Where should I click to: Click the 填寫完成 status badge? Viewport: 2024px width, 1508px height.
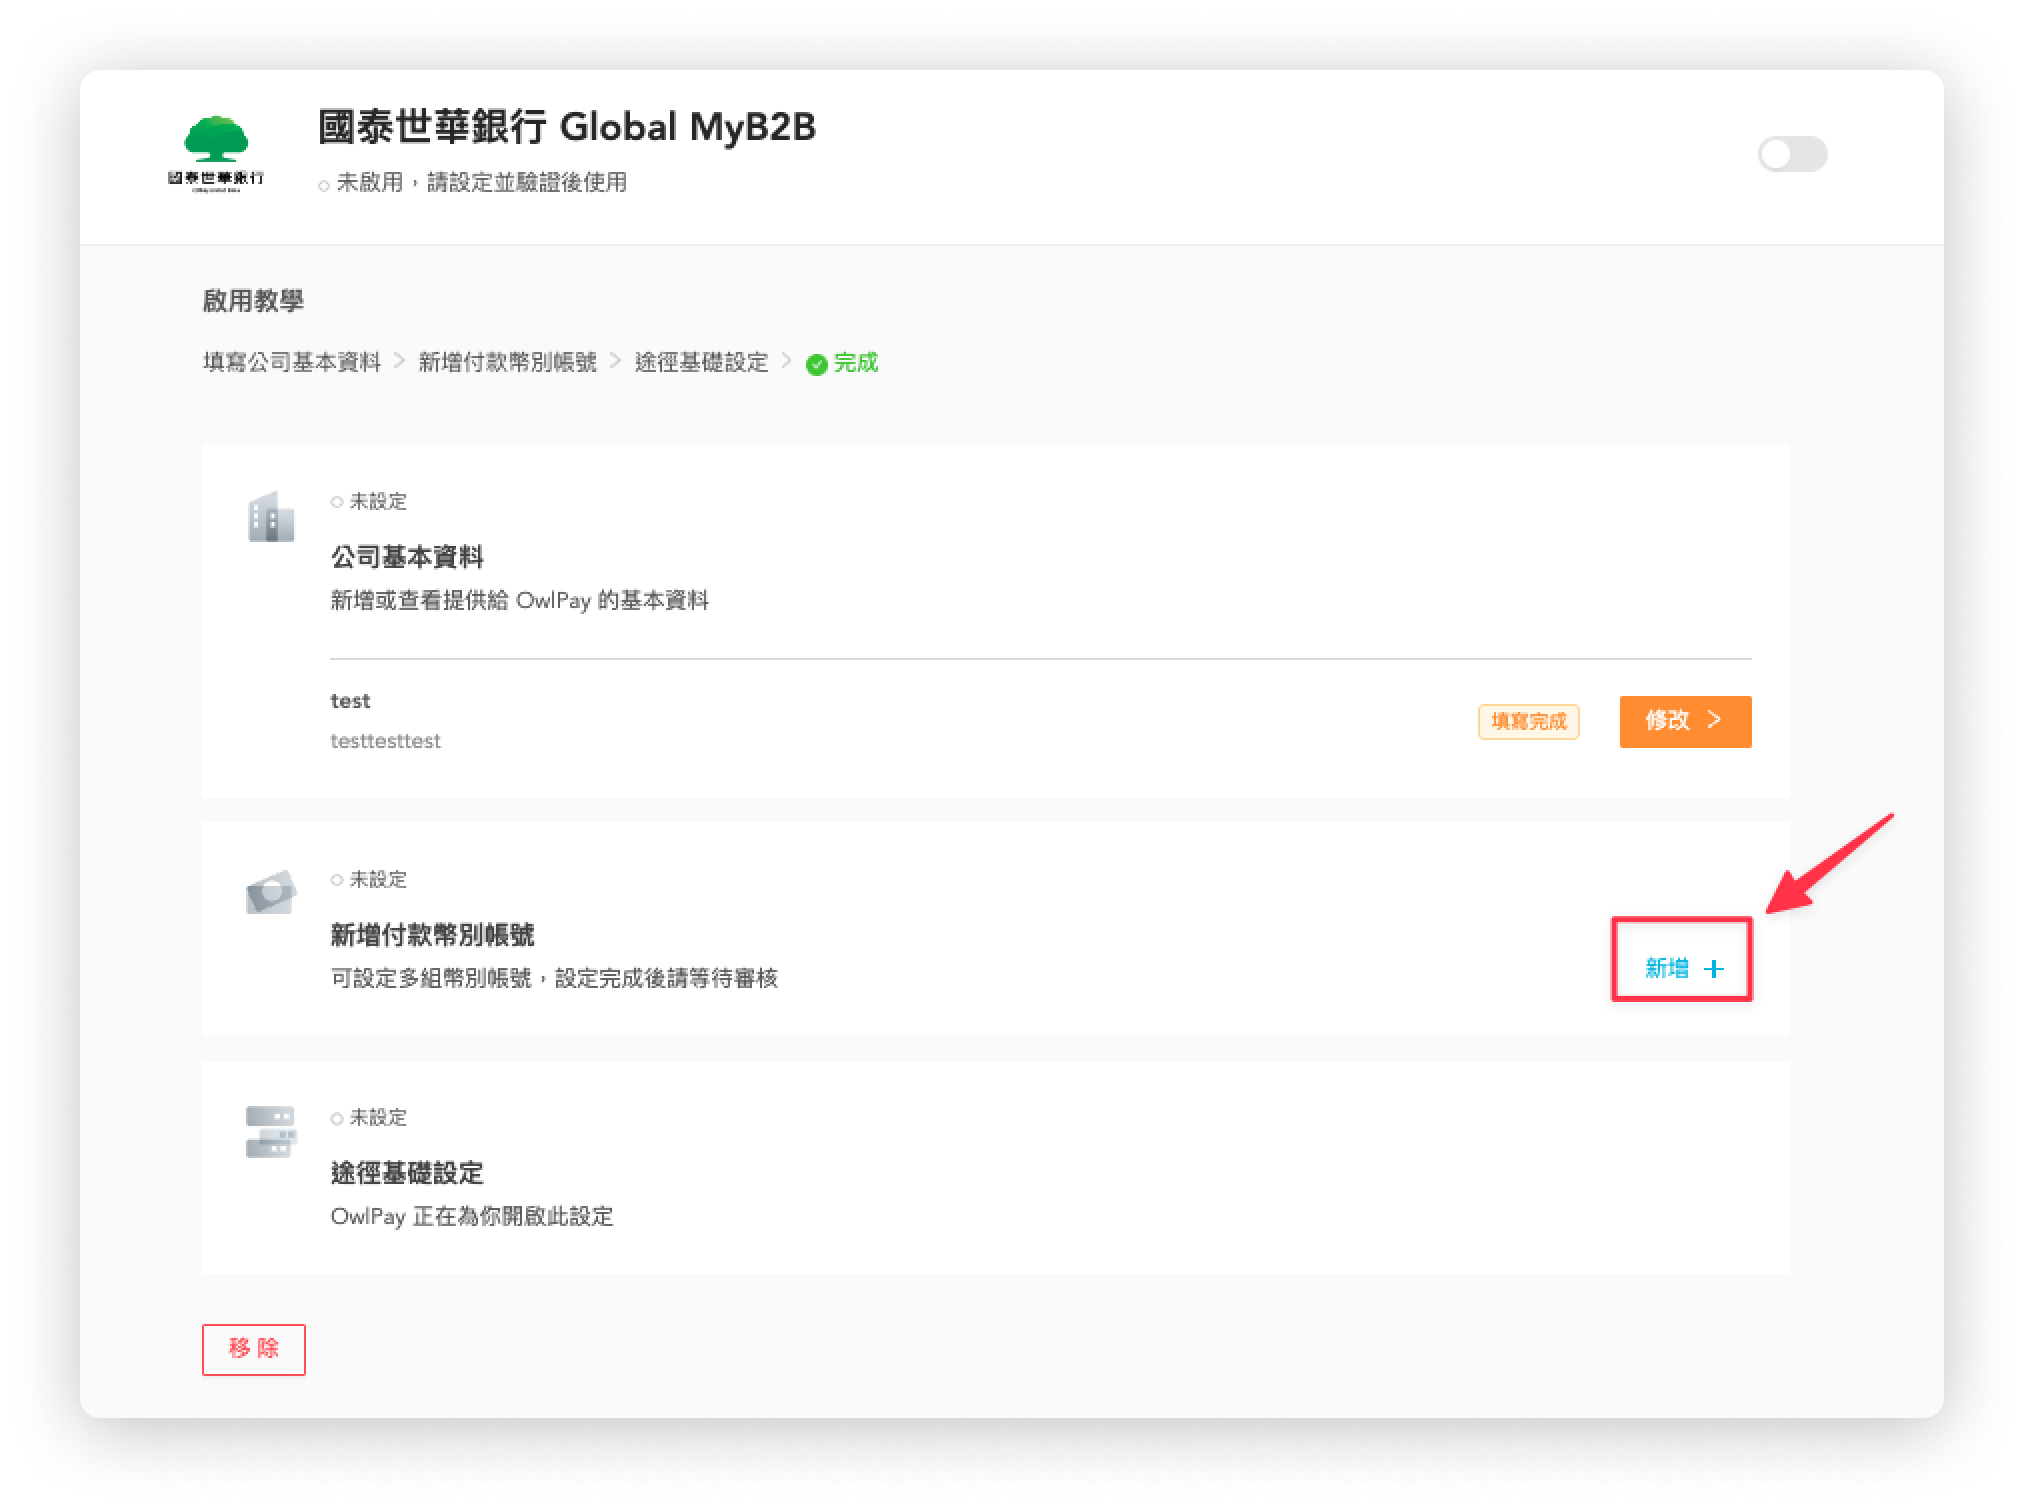(x=1528, y=721)
